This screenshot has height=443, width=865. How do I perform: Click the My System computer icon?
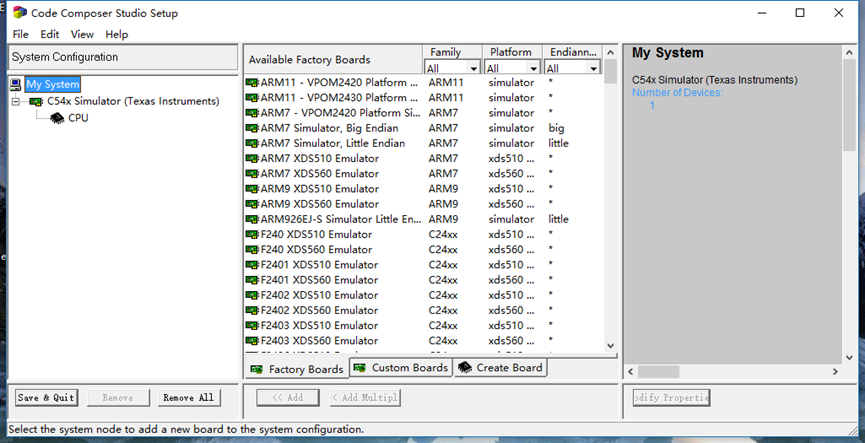16,84
